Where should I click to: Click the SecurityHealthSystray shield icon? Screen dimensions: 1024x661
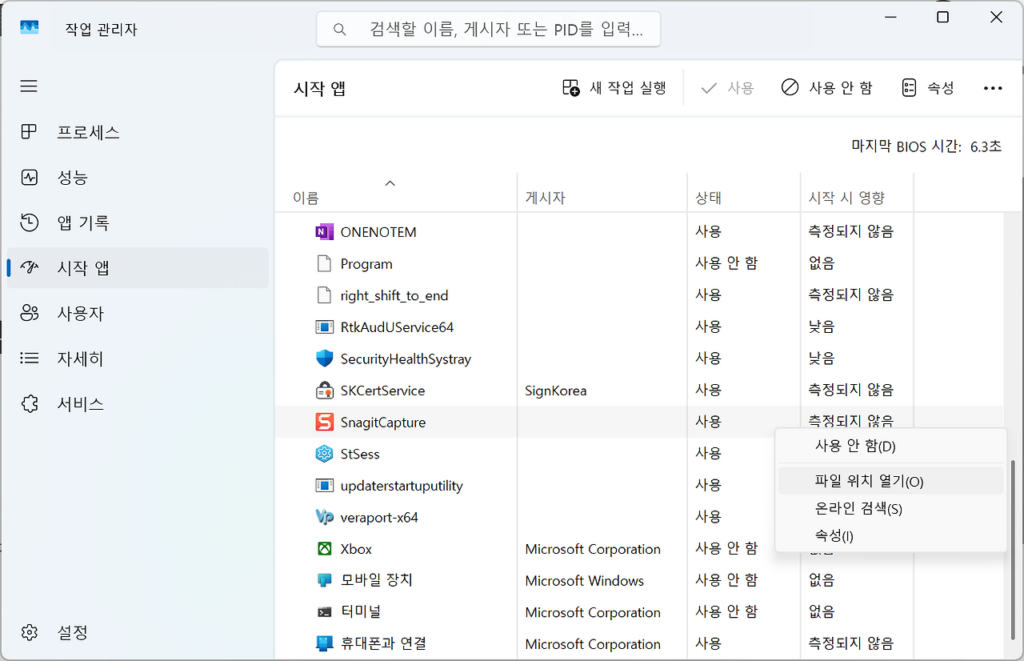coord(324,358)
